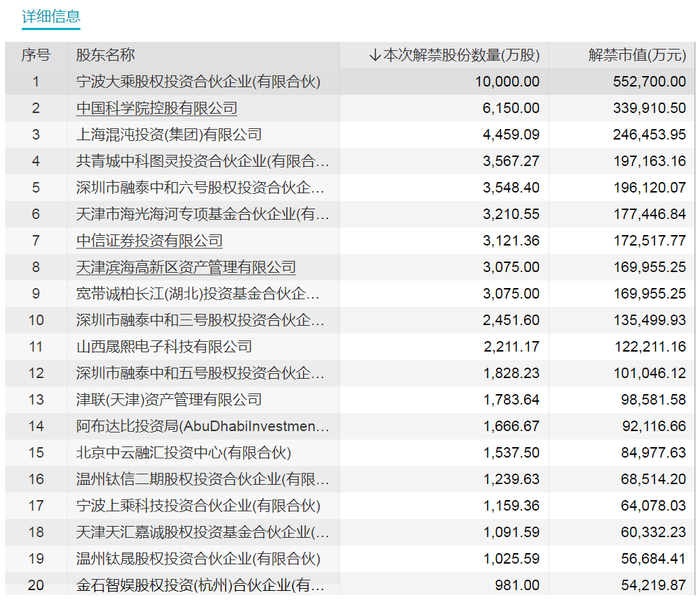Image resolution: width=700 pixels, height=602 pixels.
Task: Select shareholder 宽带诚柏长江(湖北)投资基金
Action: click(x=198, y=293)
